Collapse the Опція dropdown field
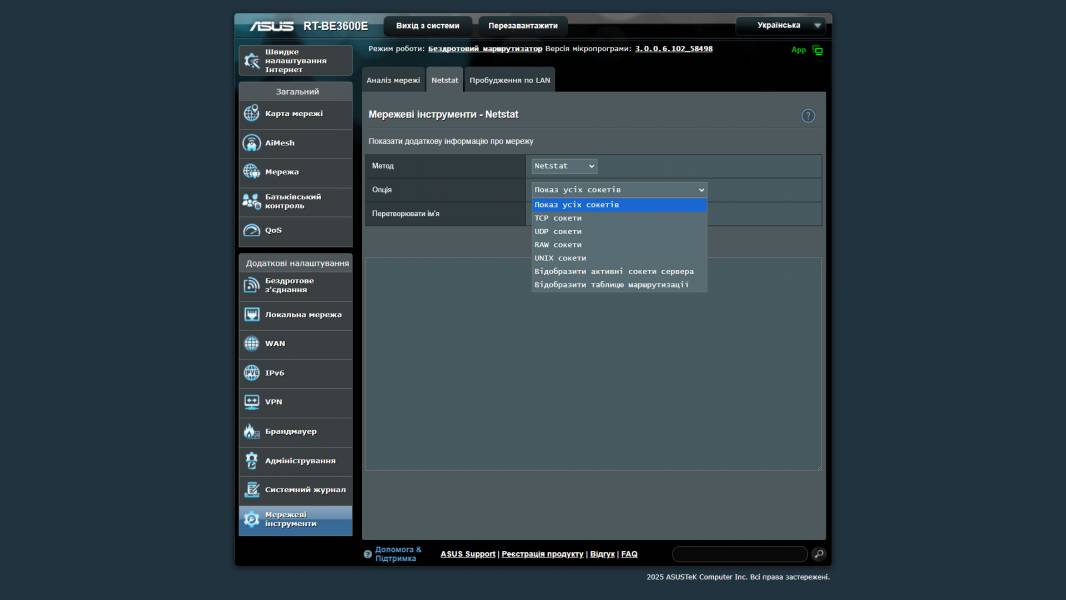Screen dimensions: 1066x600 (x=619, y=190)
